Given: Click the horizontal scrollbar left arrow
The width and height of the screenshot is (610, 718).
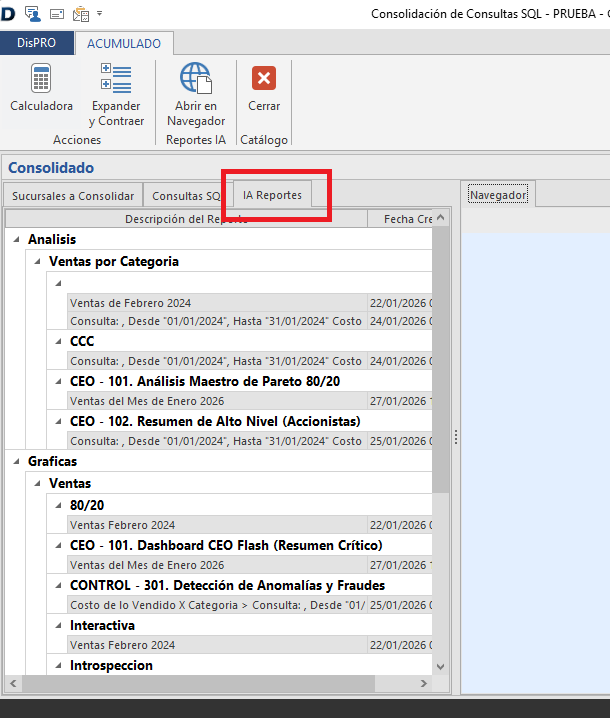Looking at the screenshot, I should click(13, 683).
